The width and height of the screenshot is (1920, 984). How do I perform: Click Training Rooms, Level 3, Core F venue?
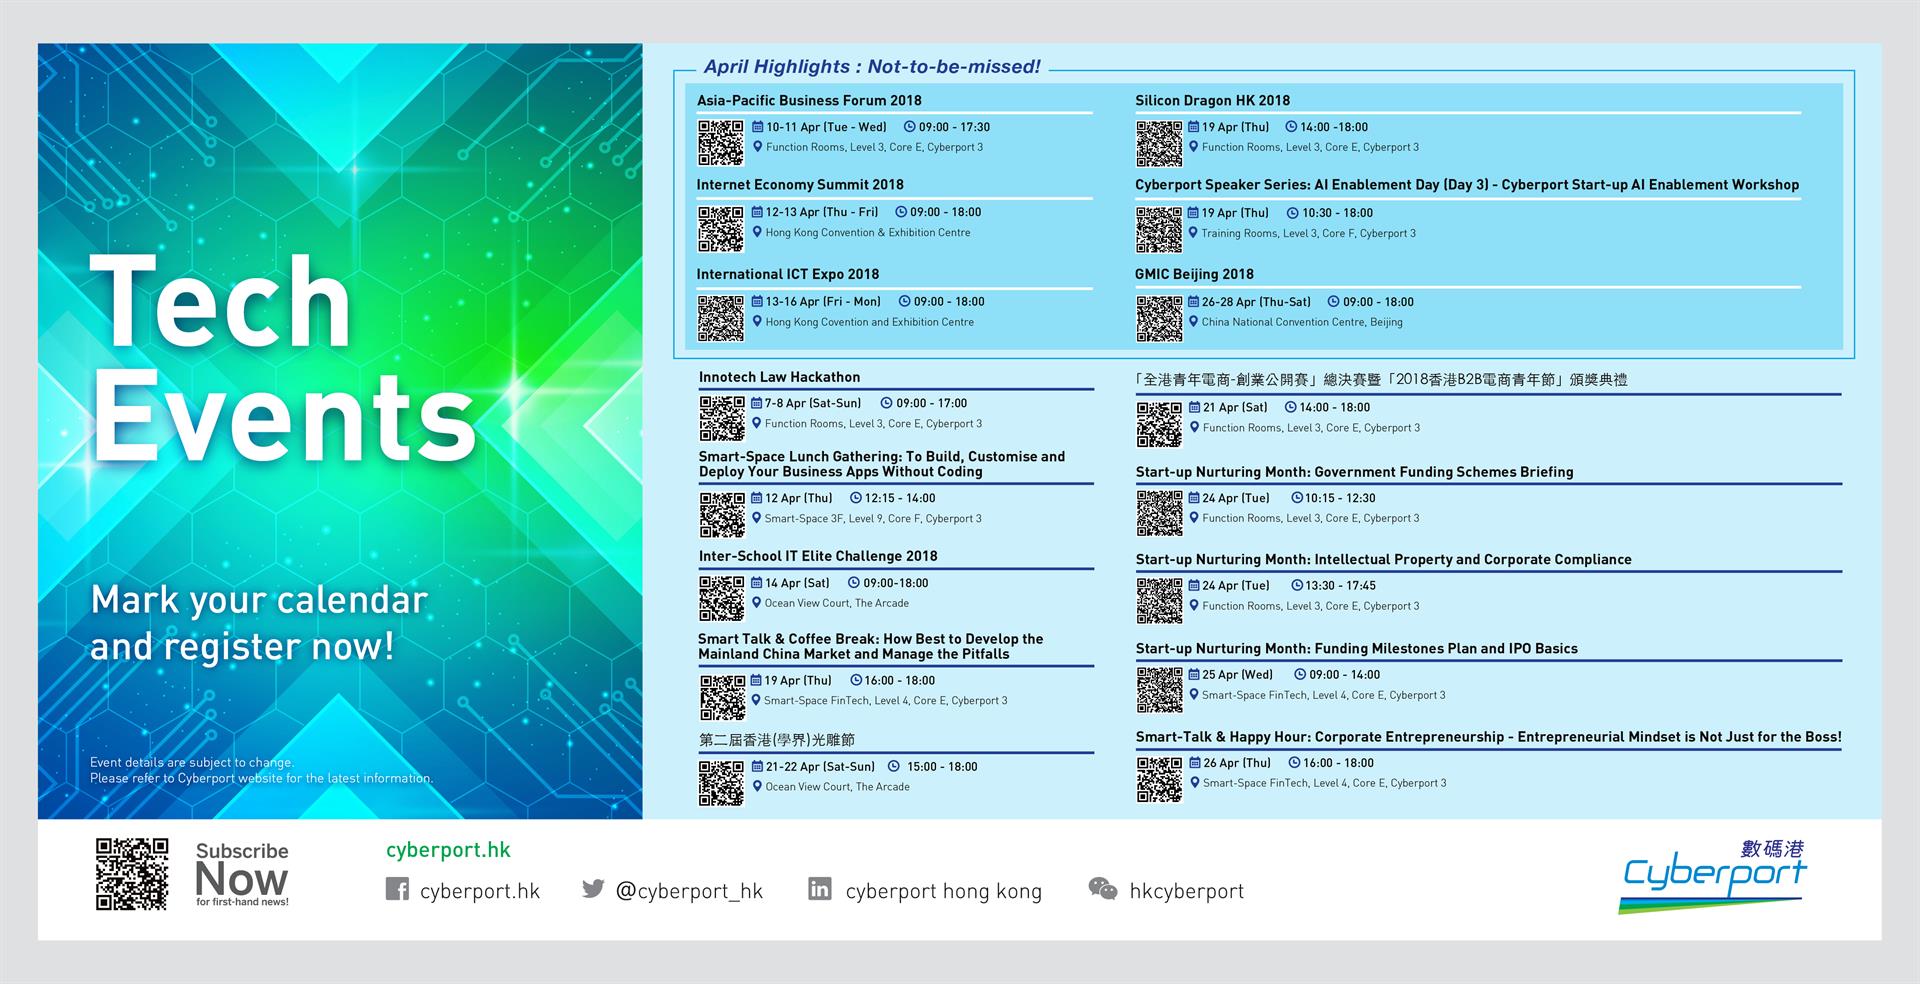[x=1308, y=233]
